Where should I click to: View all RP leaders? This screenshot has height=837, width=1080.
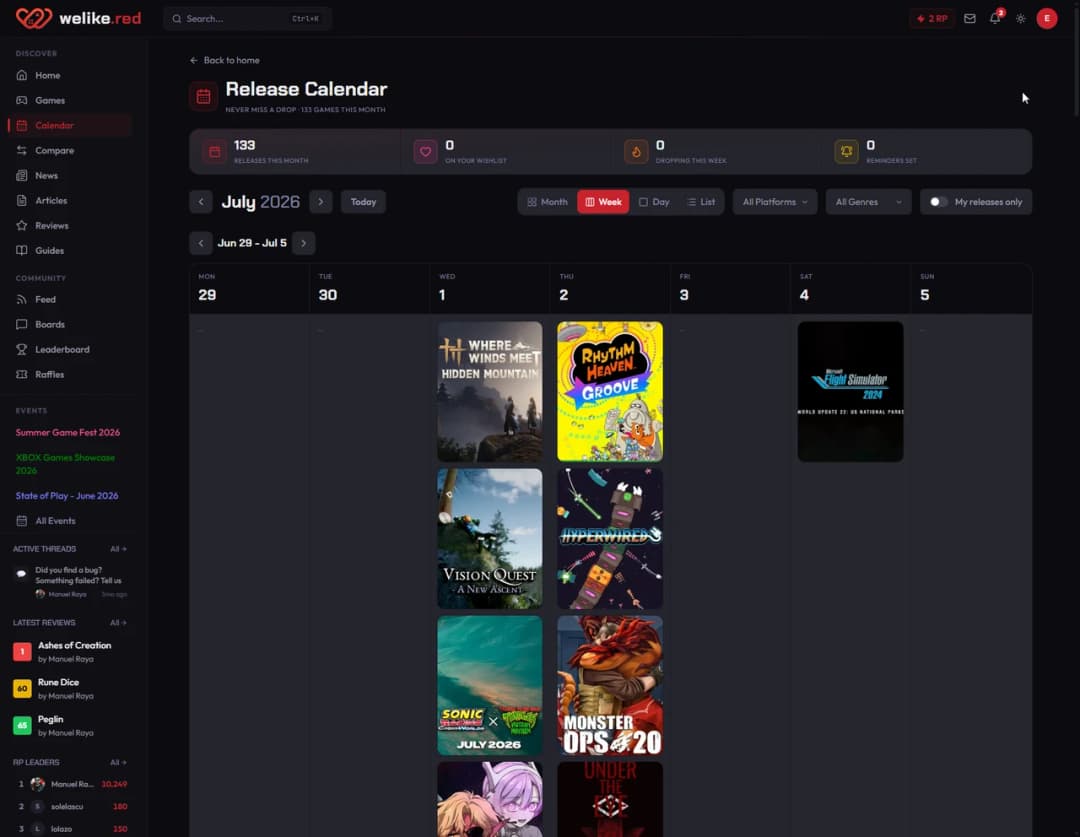[x=118, y=763]
